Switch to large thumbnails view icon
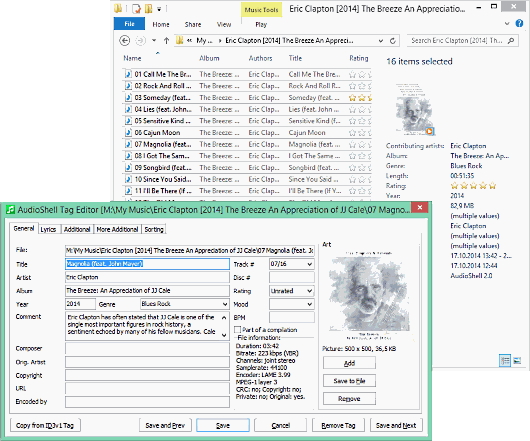 pyautogui.click(x=517, y=361)
